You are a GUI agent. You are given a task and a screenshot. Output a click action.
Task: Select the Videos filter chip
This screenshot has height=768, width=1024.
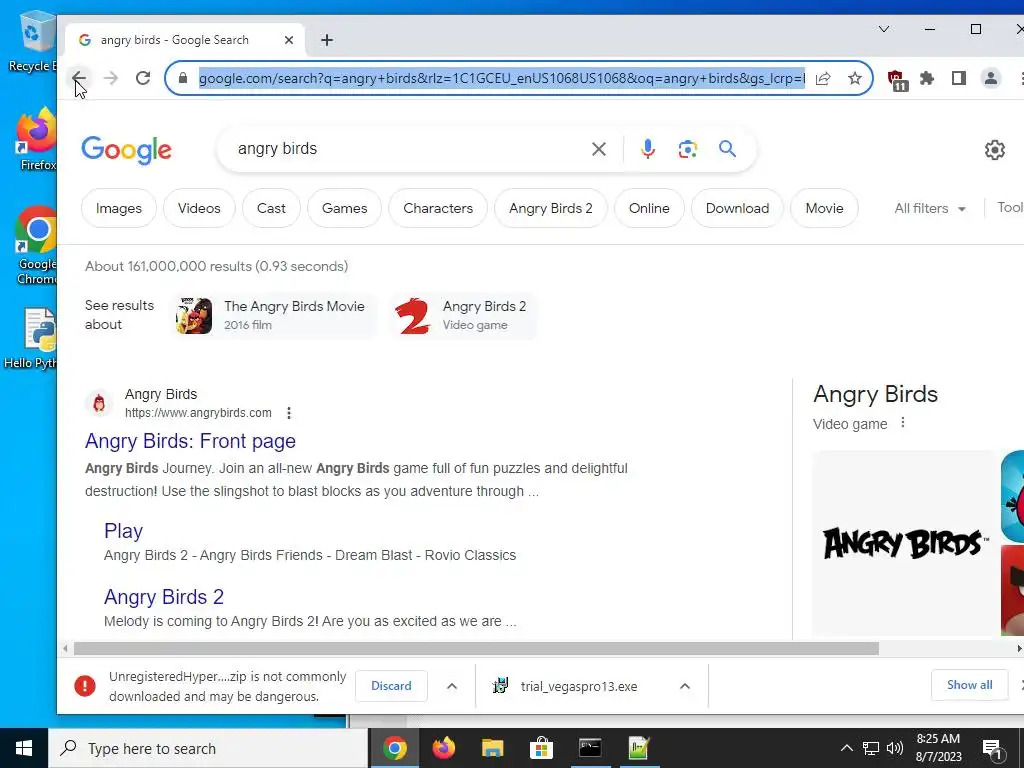199,208
